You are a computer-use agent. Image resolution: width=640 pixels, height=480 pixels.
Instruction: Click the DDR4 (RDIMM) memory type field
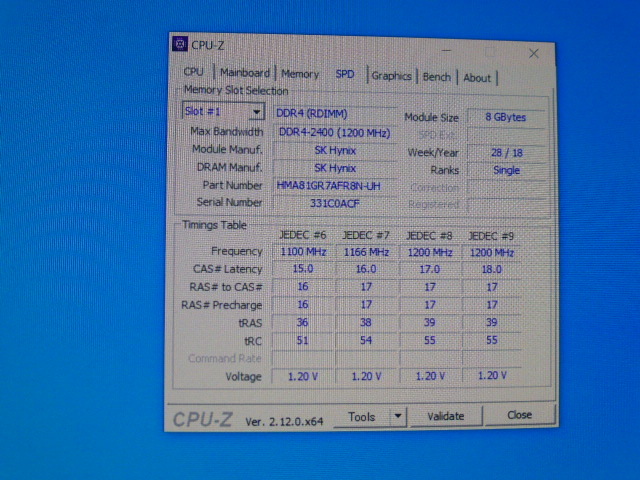tap(335, 113)
